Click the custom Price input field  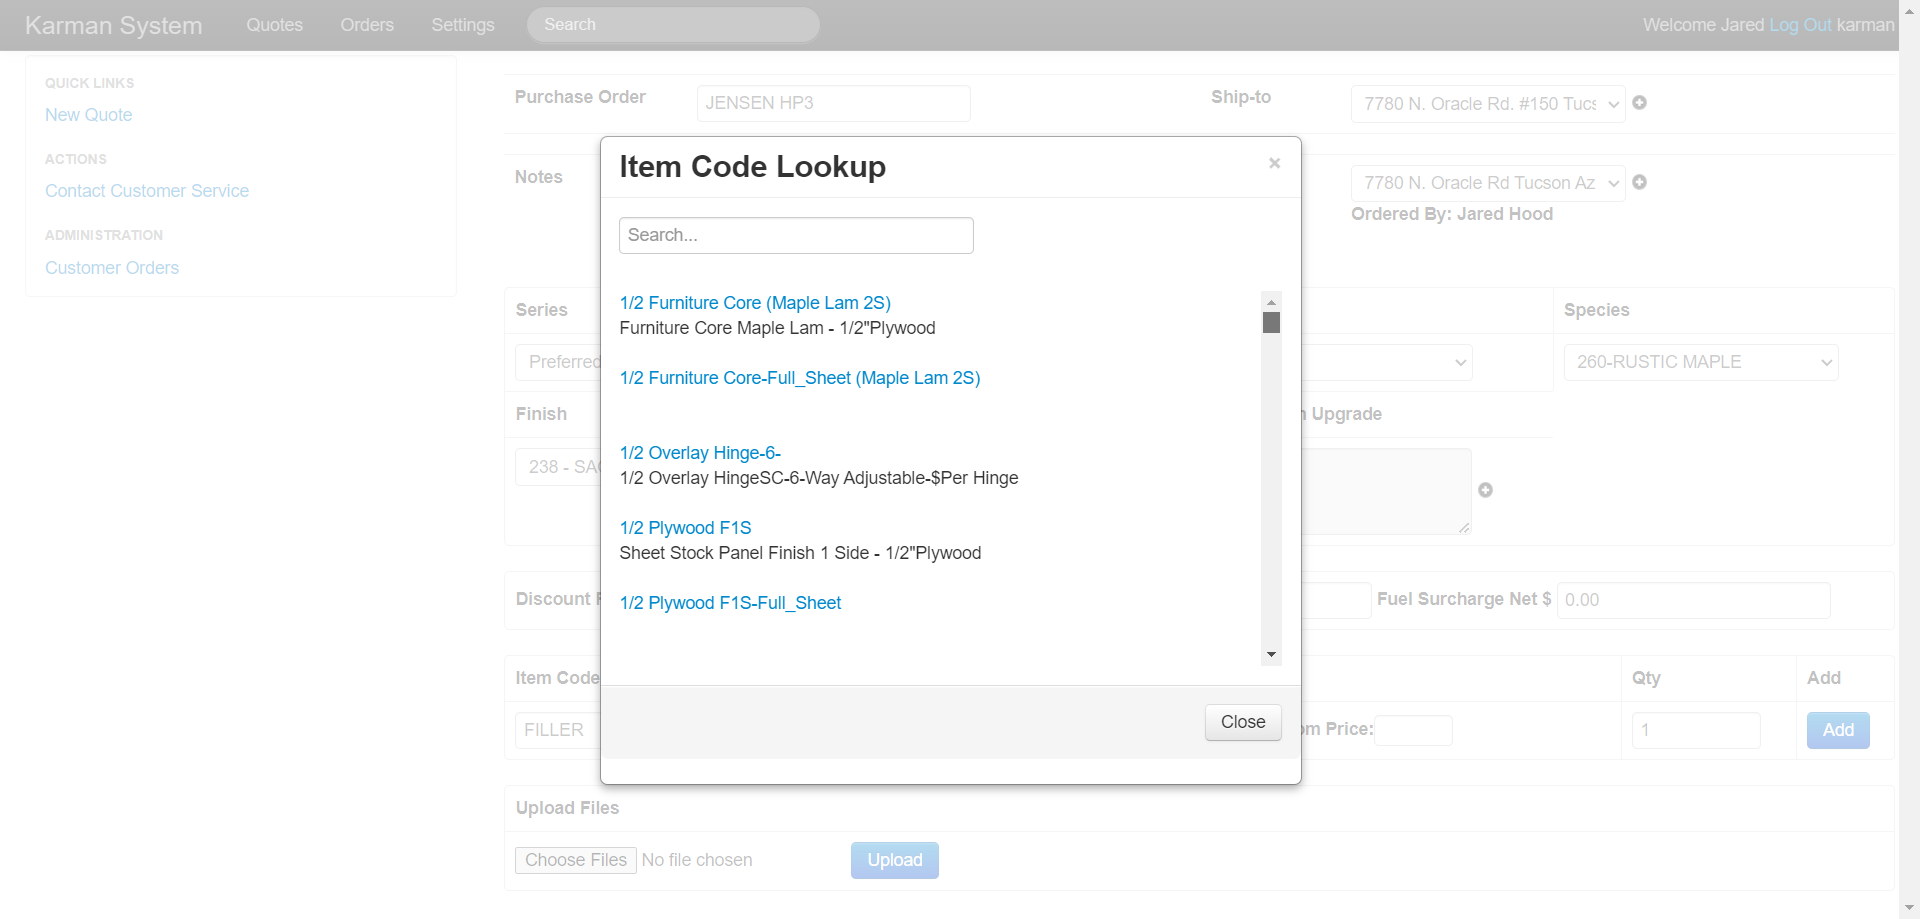click(x=1413, y=730)
